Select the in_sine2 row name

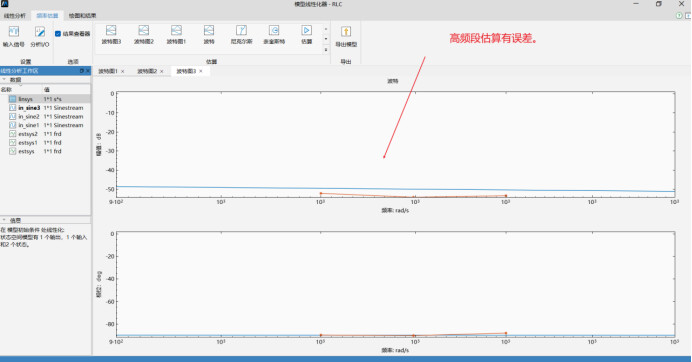(29, 117)
